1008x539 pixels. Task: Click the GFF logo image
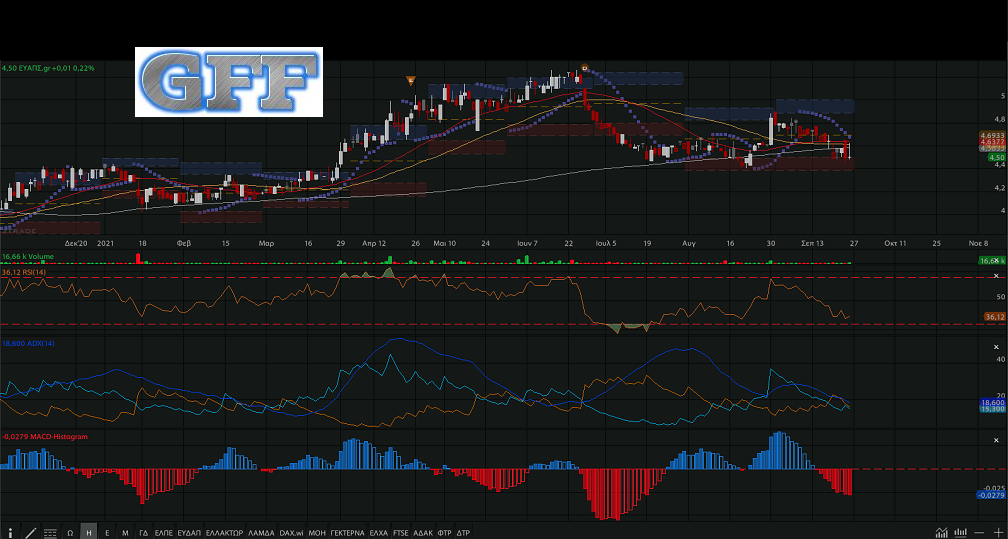click(x=229, y=82)
